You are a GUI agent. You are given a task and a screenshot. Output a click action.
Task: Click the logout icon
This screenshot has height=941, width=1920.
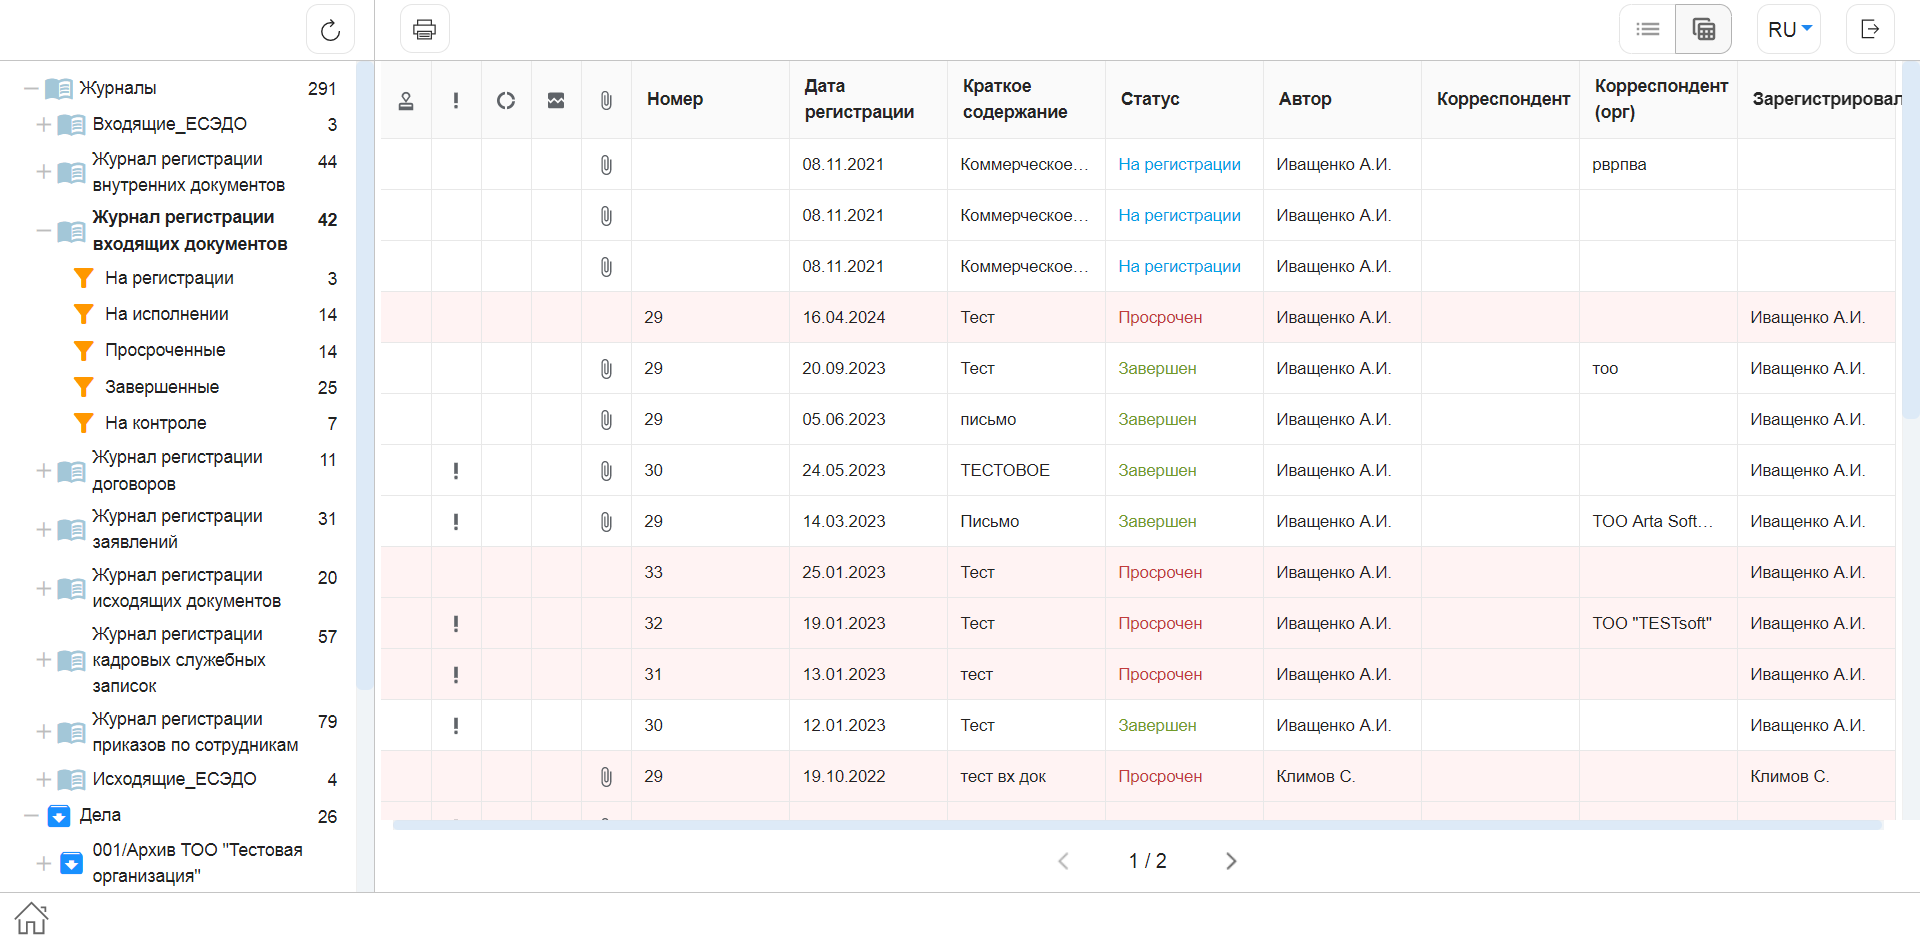(1870, 29)
